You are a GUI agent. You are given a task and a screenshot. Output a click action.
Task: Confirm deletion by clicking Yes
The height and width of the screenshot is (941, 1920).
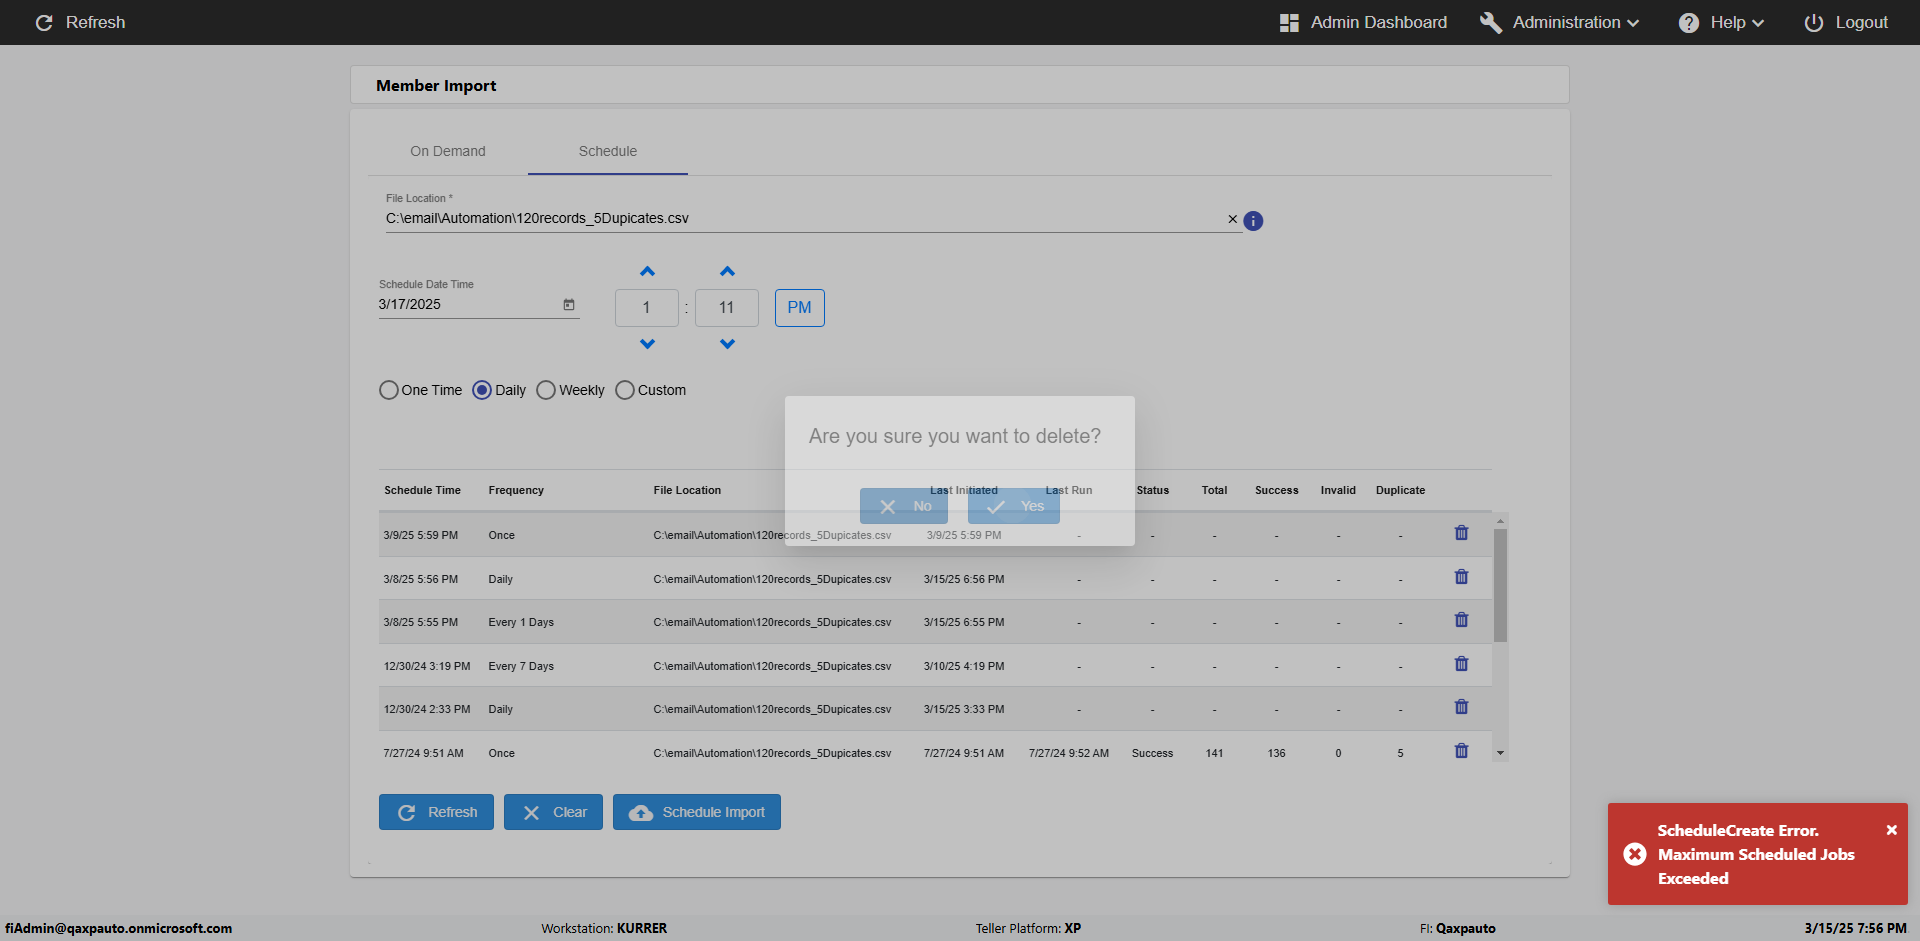[x=1014, y=506]
